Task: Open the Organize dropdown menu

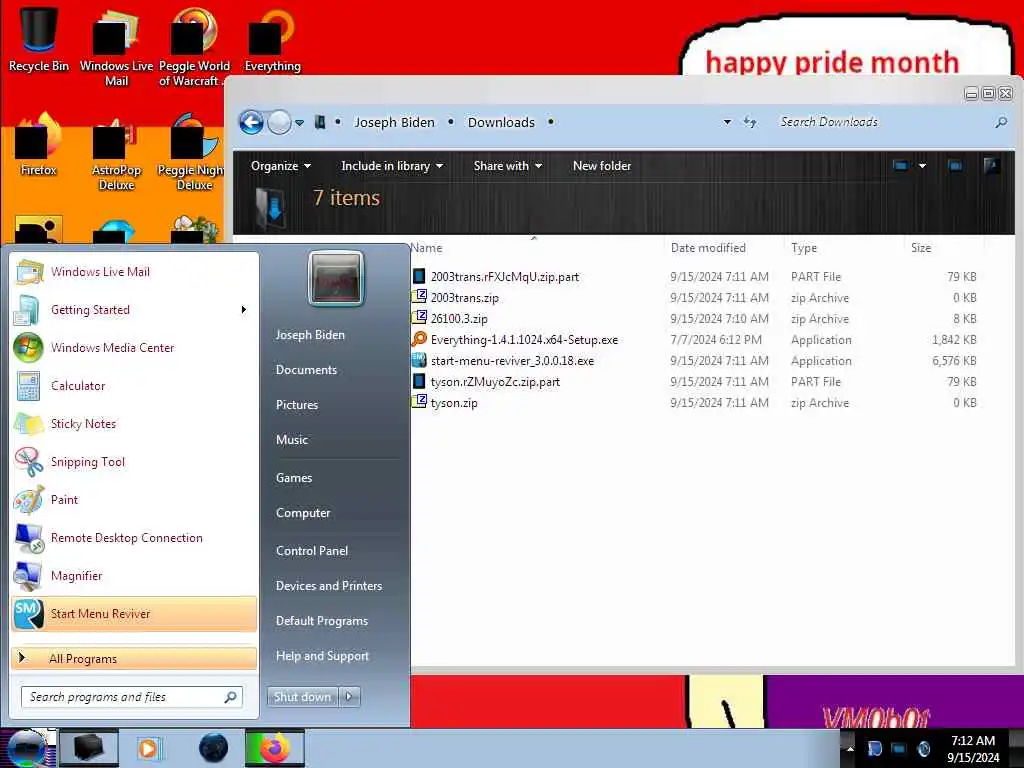Action: pyautogui.click(x=281, y=166)
